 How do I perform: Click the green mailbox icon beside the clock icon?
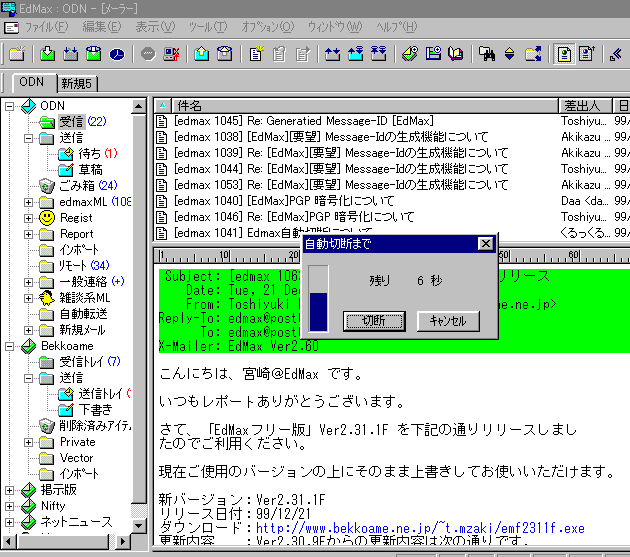[x=94, y=53]
